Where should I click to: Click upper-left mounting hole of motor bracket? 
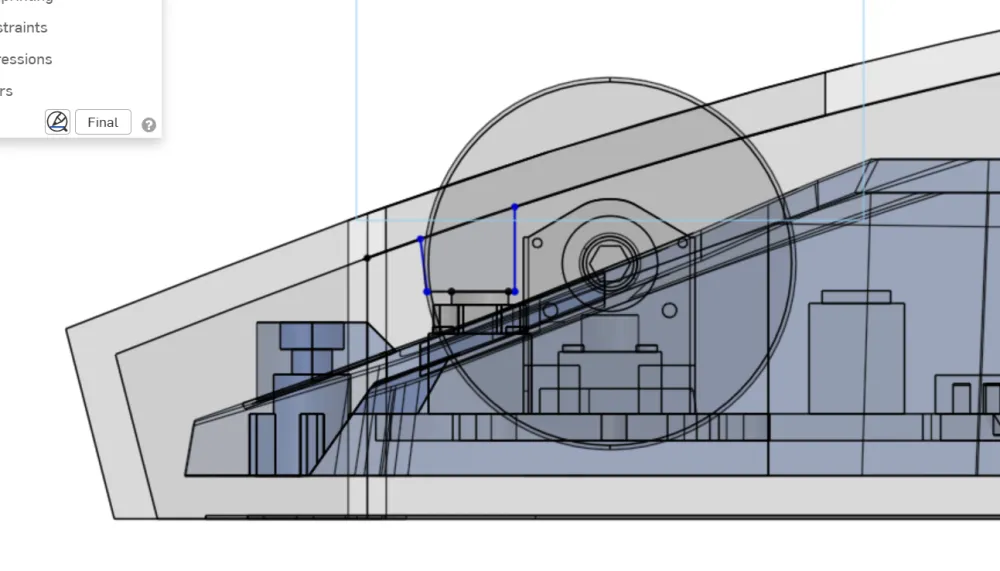(x=536, y=242)
